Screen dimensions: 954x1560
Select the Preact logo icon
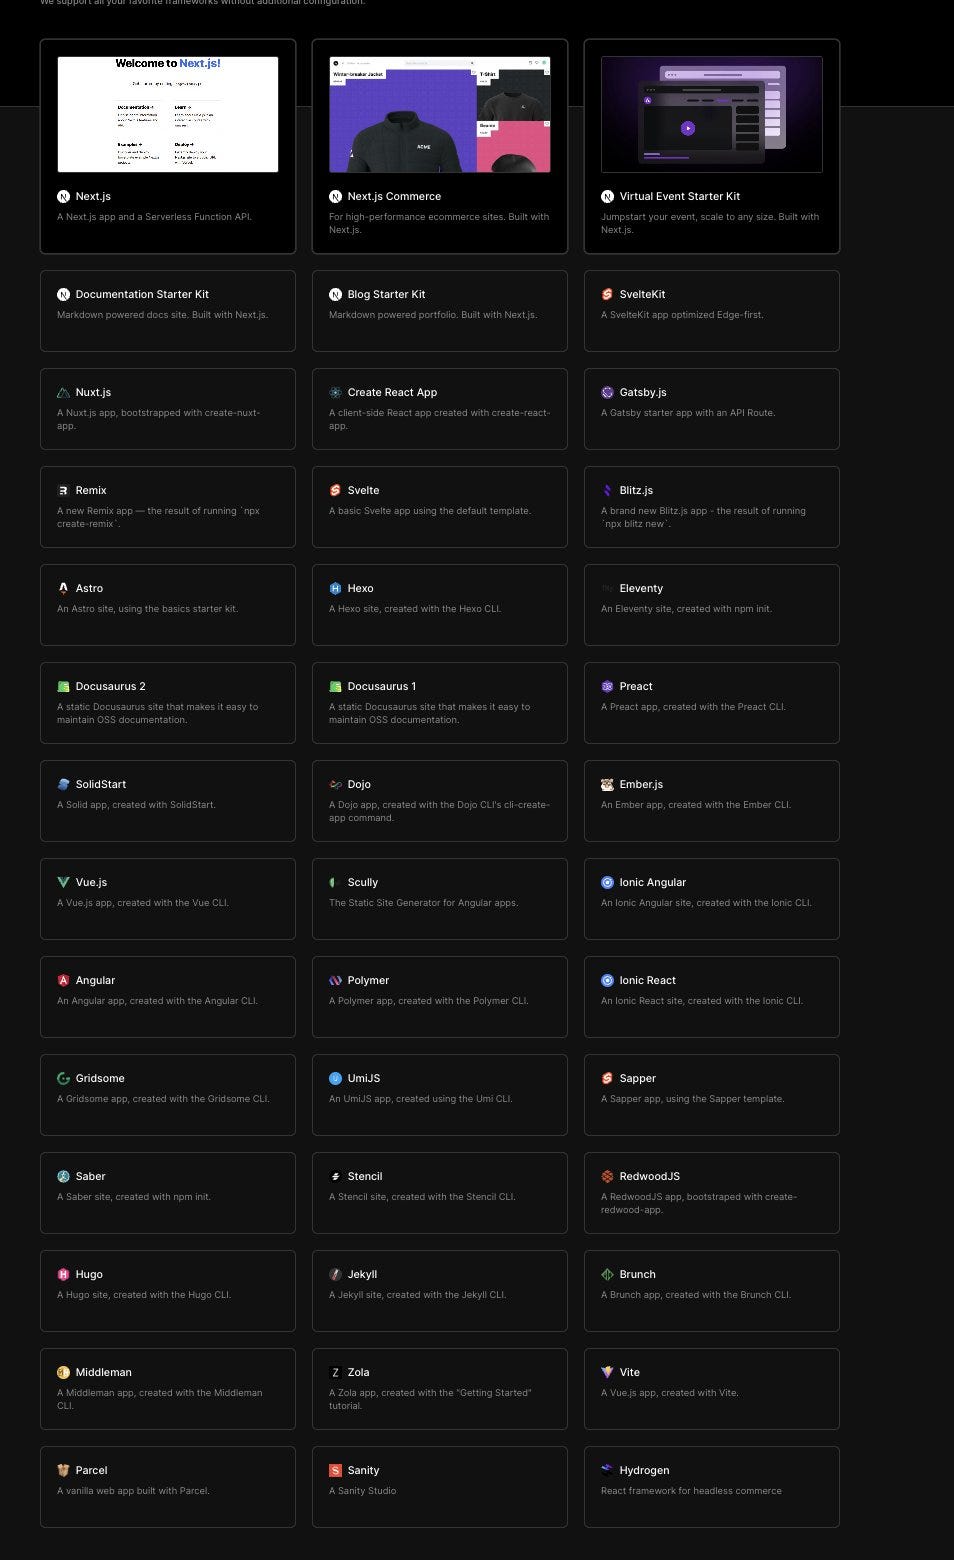point(607,686)
